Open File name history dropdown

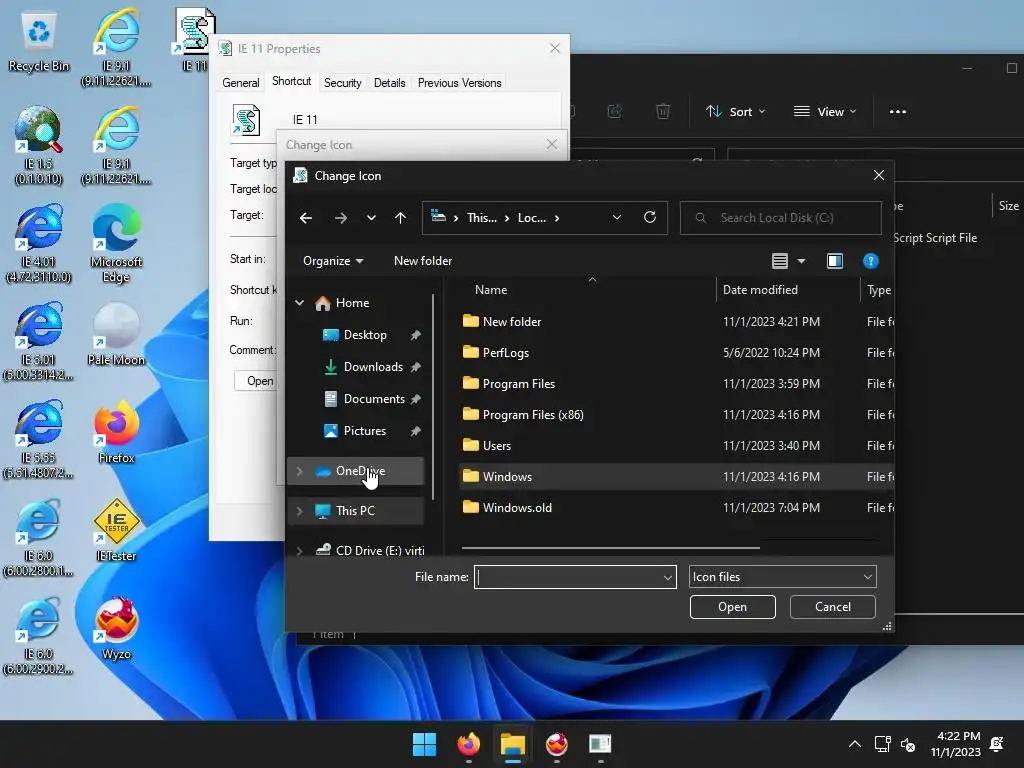667,577
